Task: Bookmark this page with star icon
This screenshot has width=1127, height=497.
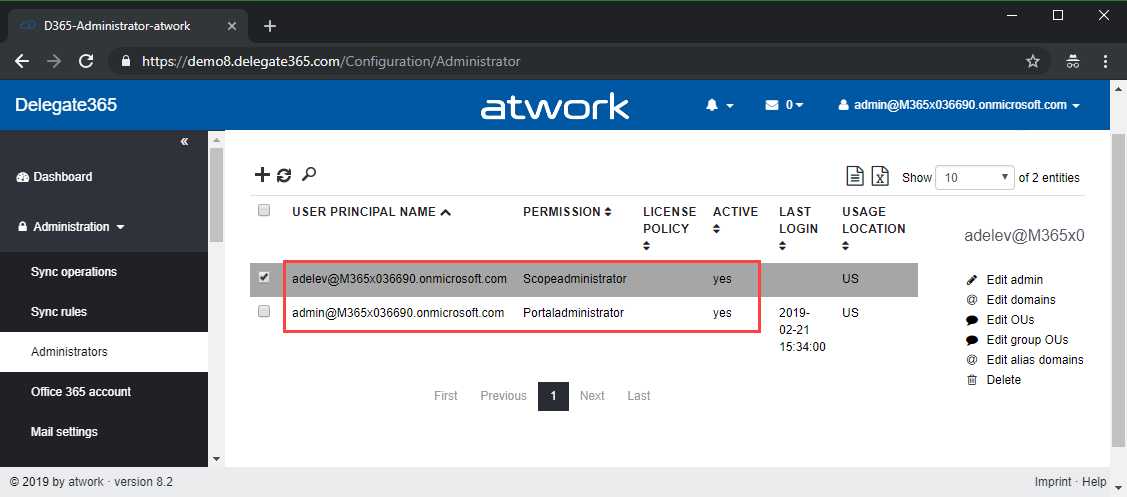Action: click(x=1033, y=62)
